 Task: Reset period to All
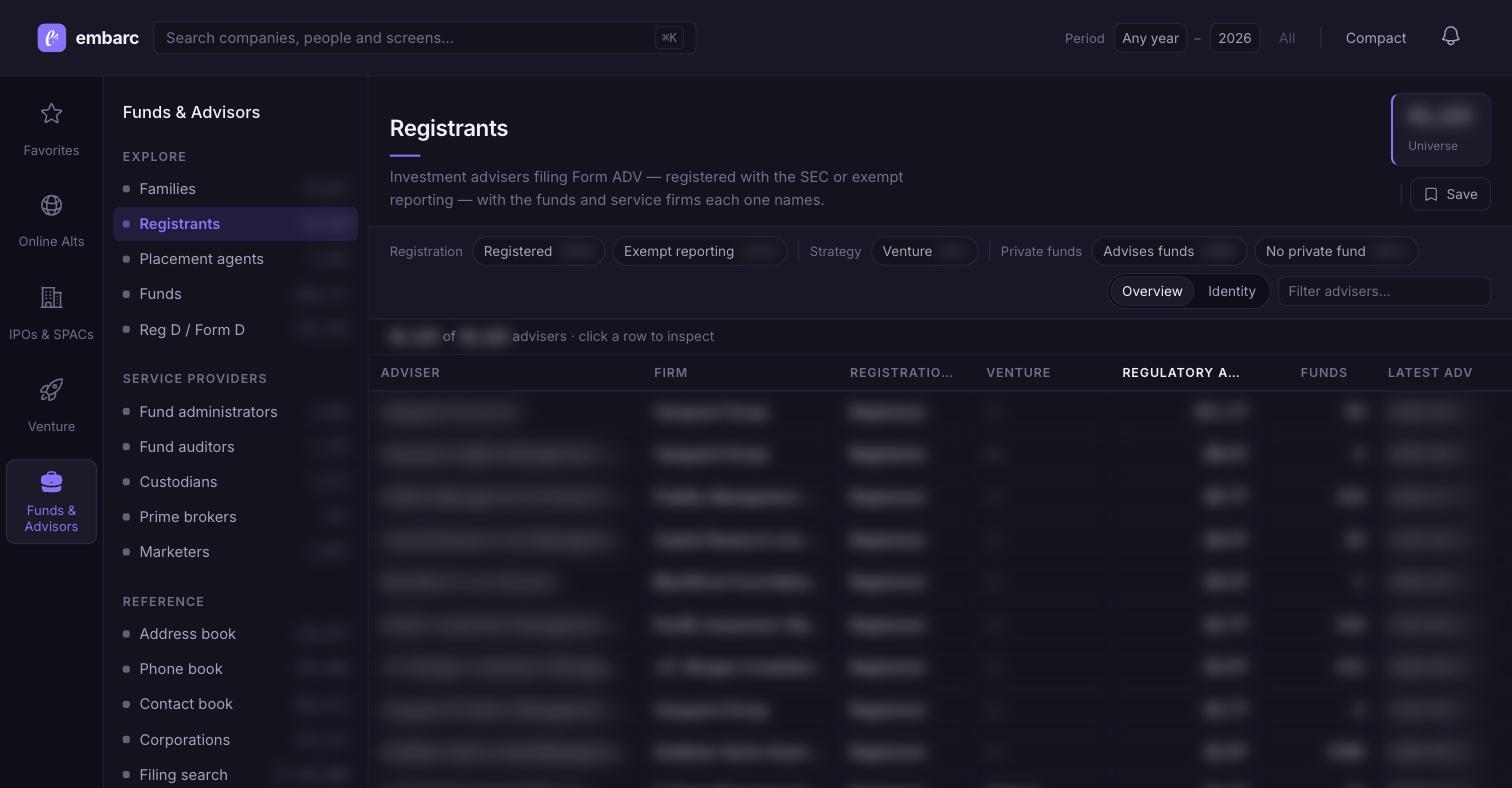[x=1287, y=38]
